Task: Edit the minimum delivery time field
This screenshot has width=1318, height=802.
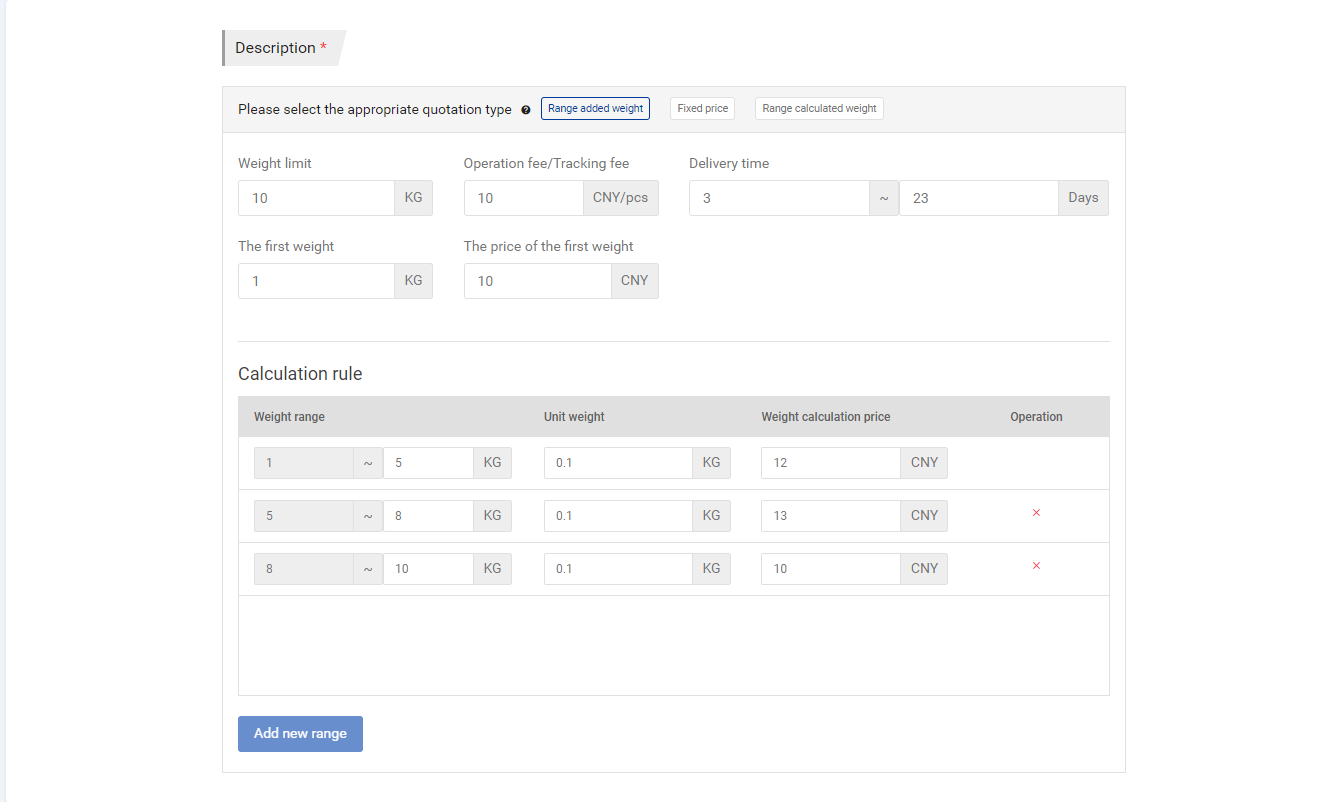Action: 778,198
